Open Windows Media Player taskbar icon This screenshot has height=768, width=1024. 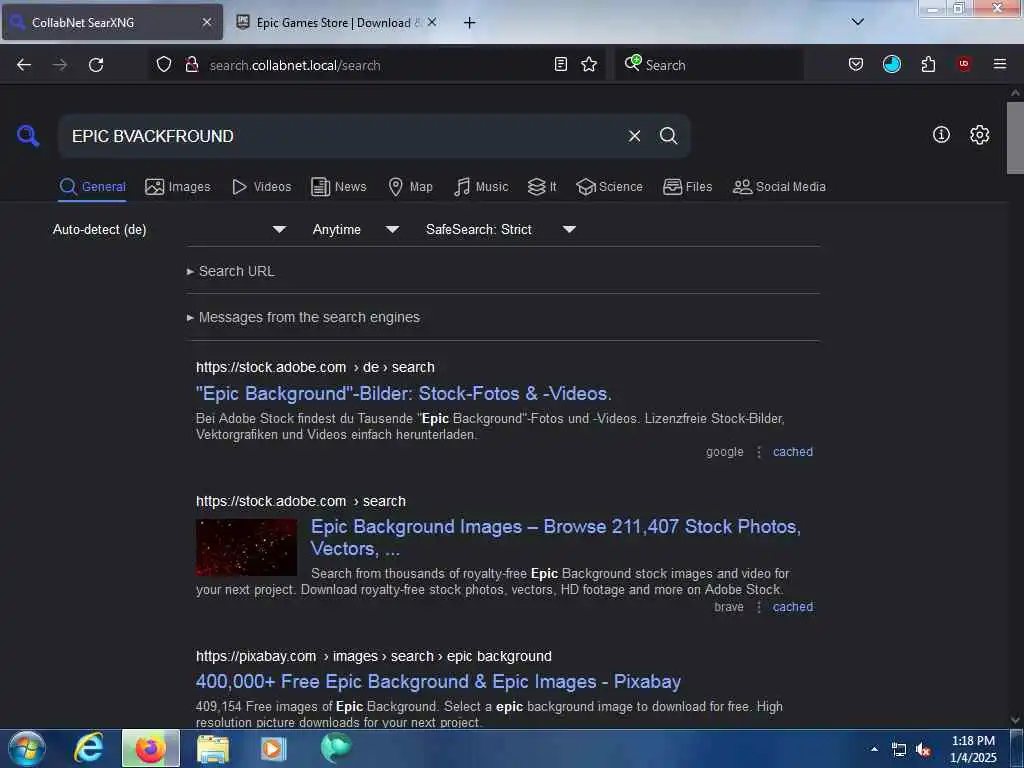point(273,748)
